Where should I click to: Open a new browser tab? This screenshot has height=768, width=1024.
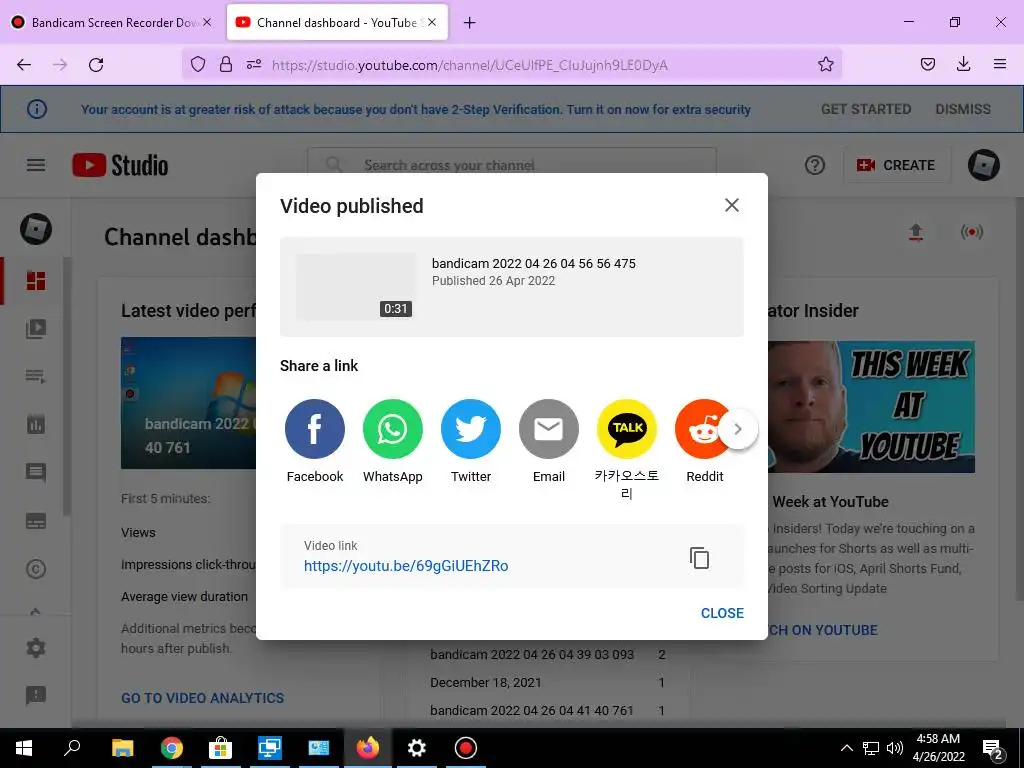[x=470, y=23]
